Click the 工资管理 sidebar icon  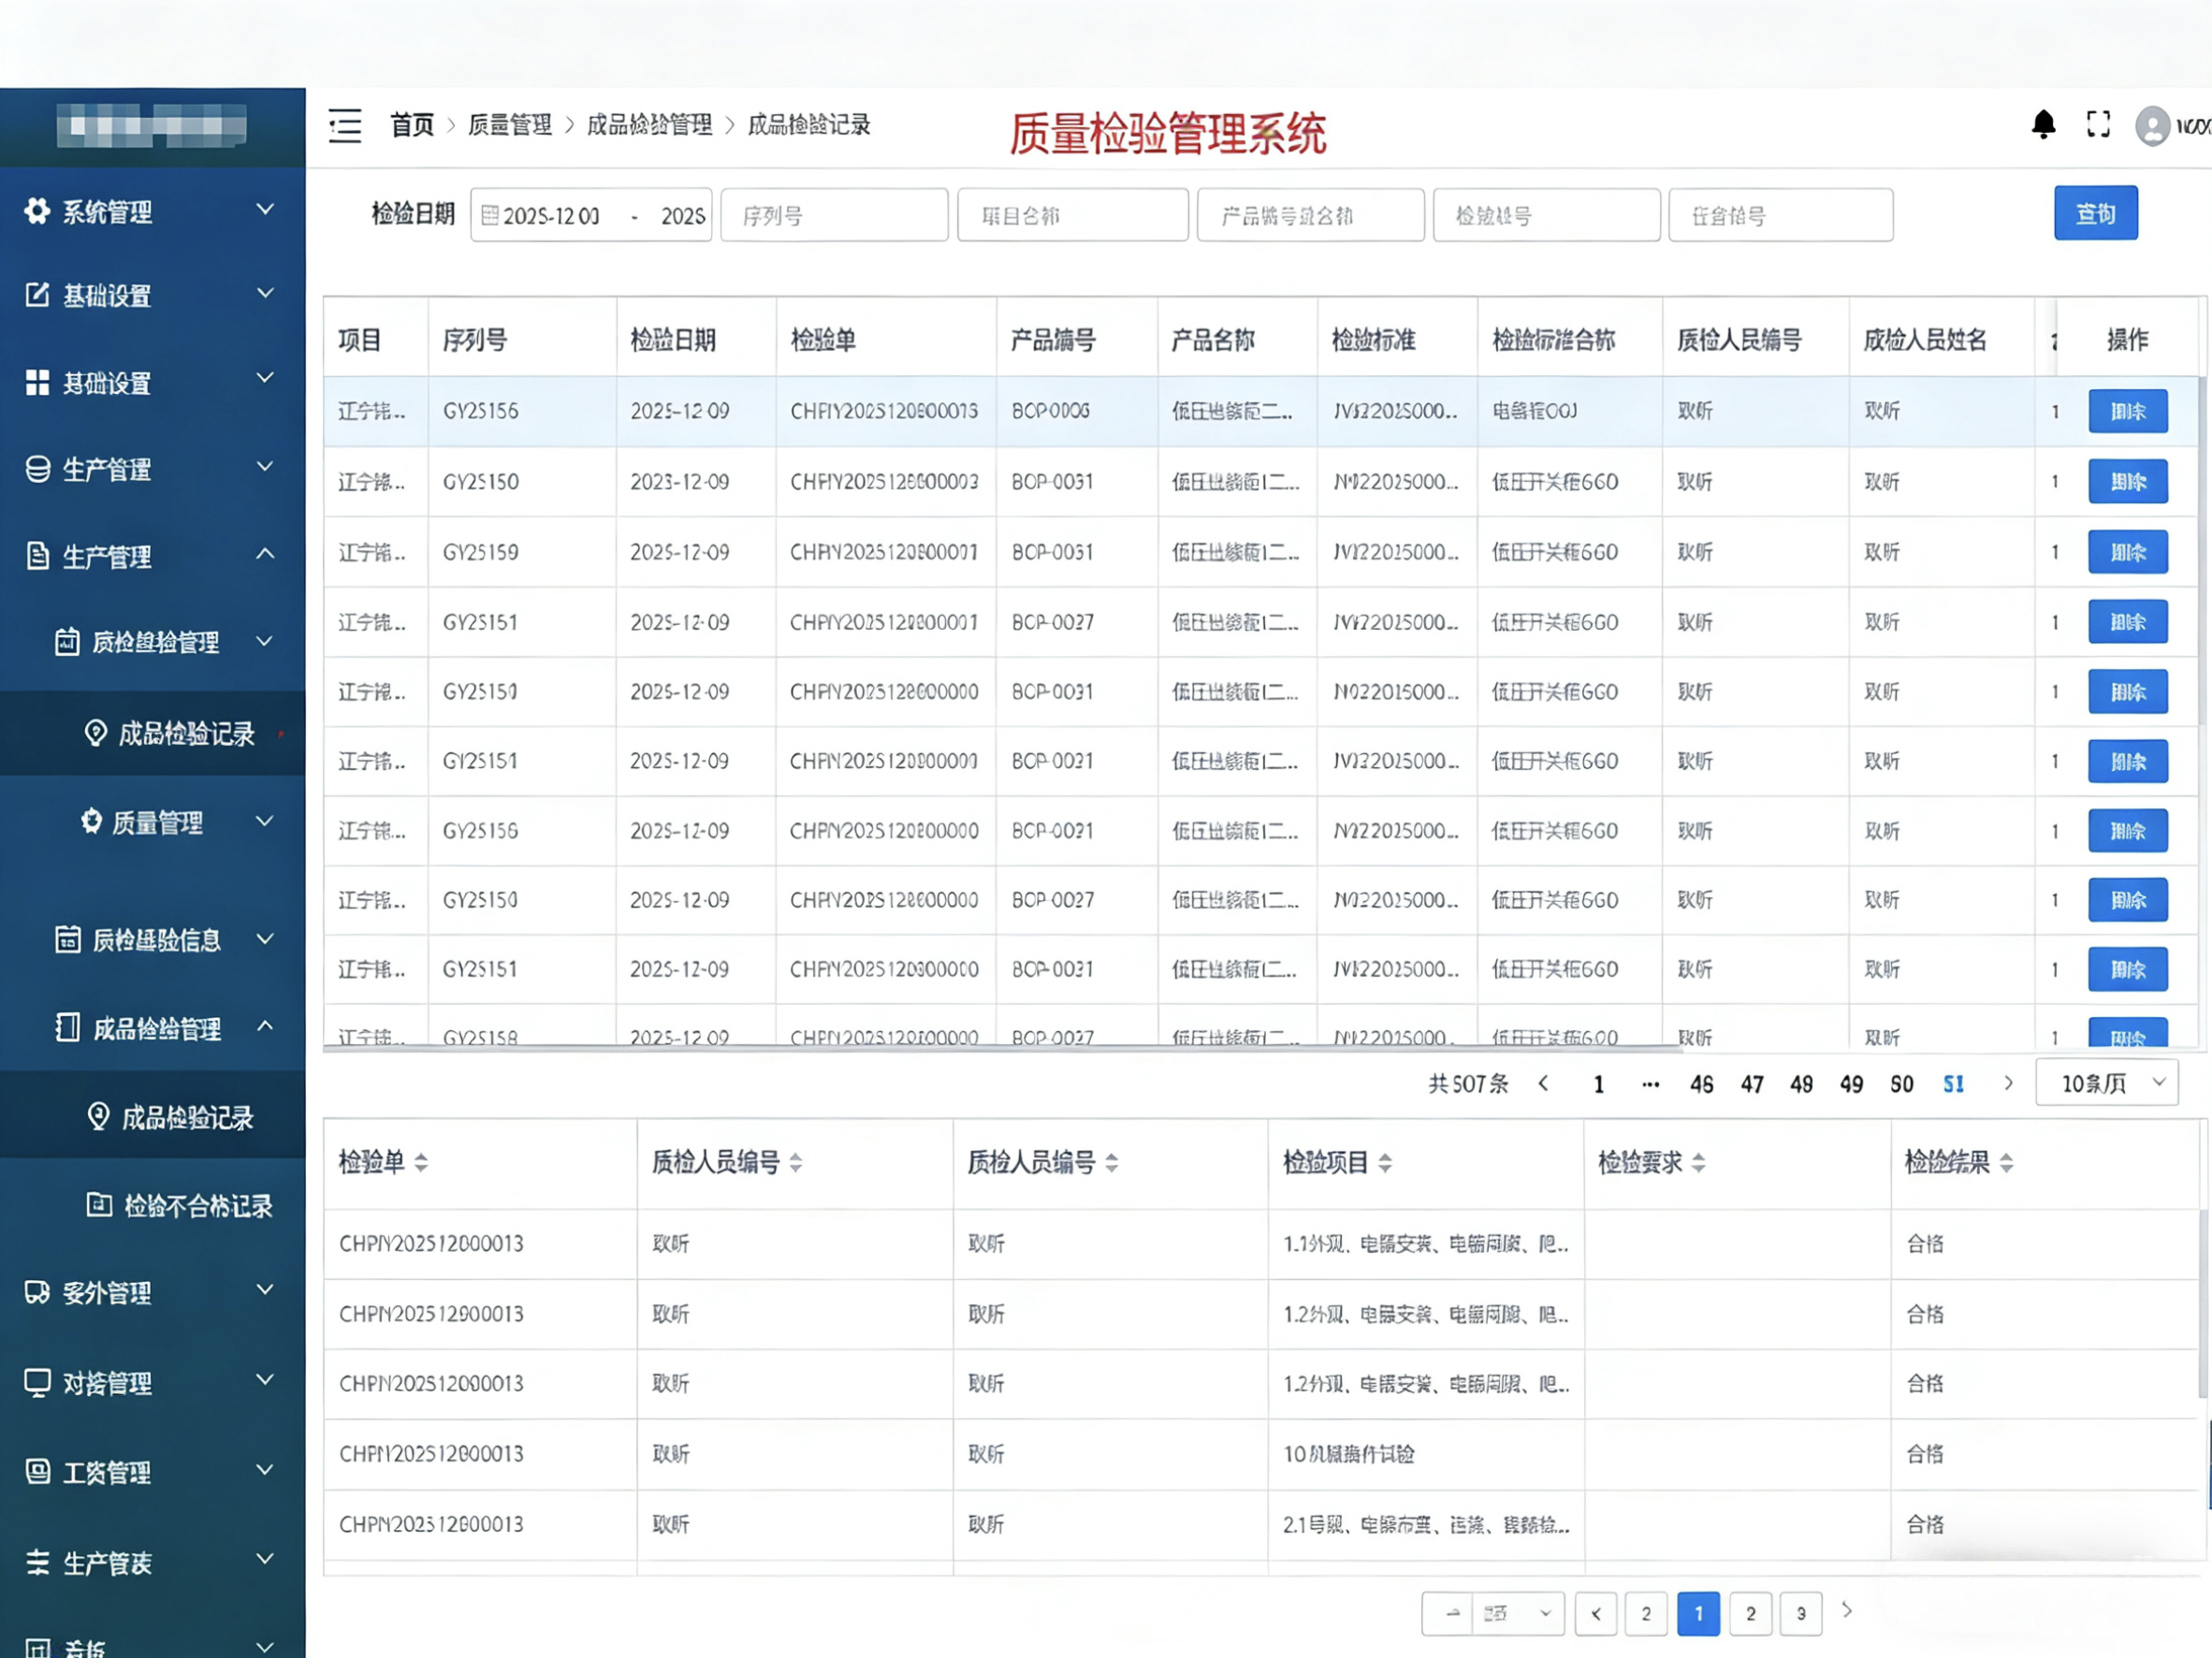click(37, 1471)
